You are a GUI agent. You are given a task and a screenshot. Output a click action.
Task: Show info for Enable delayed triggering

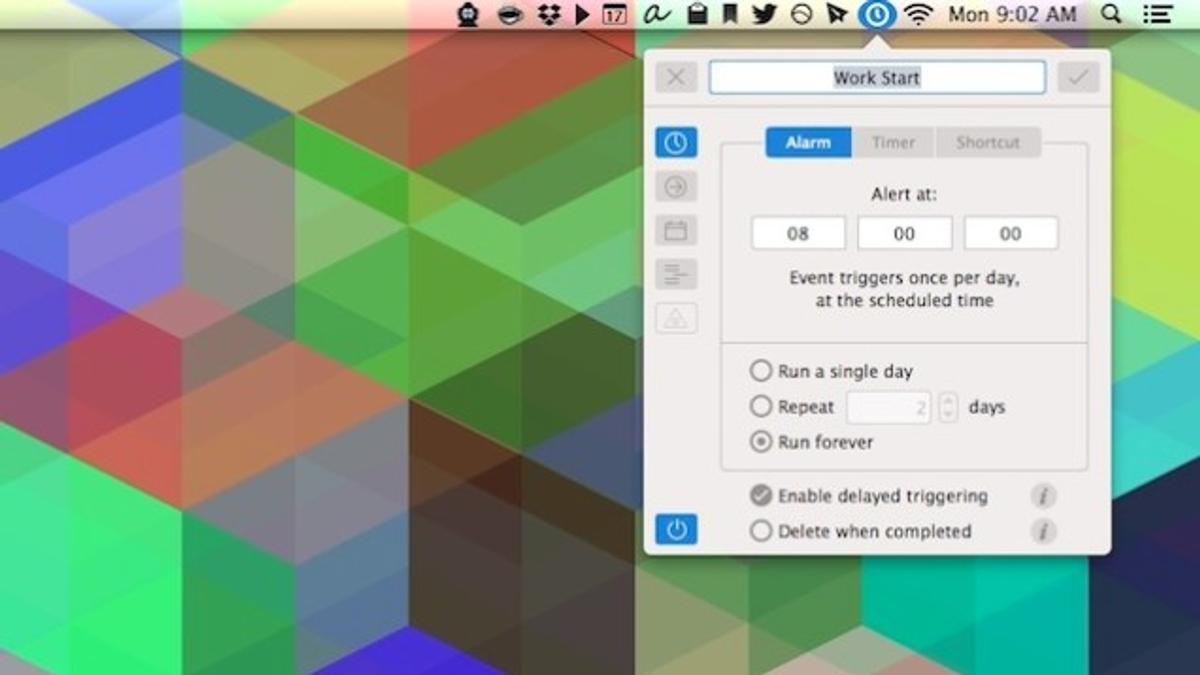tap(1043, 495)
